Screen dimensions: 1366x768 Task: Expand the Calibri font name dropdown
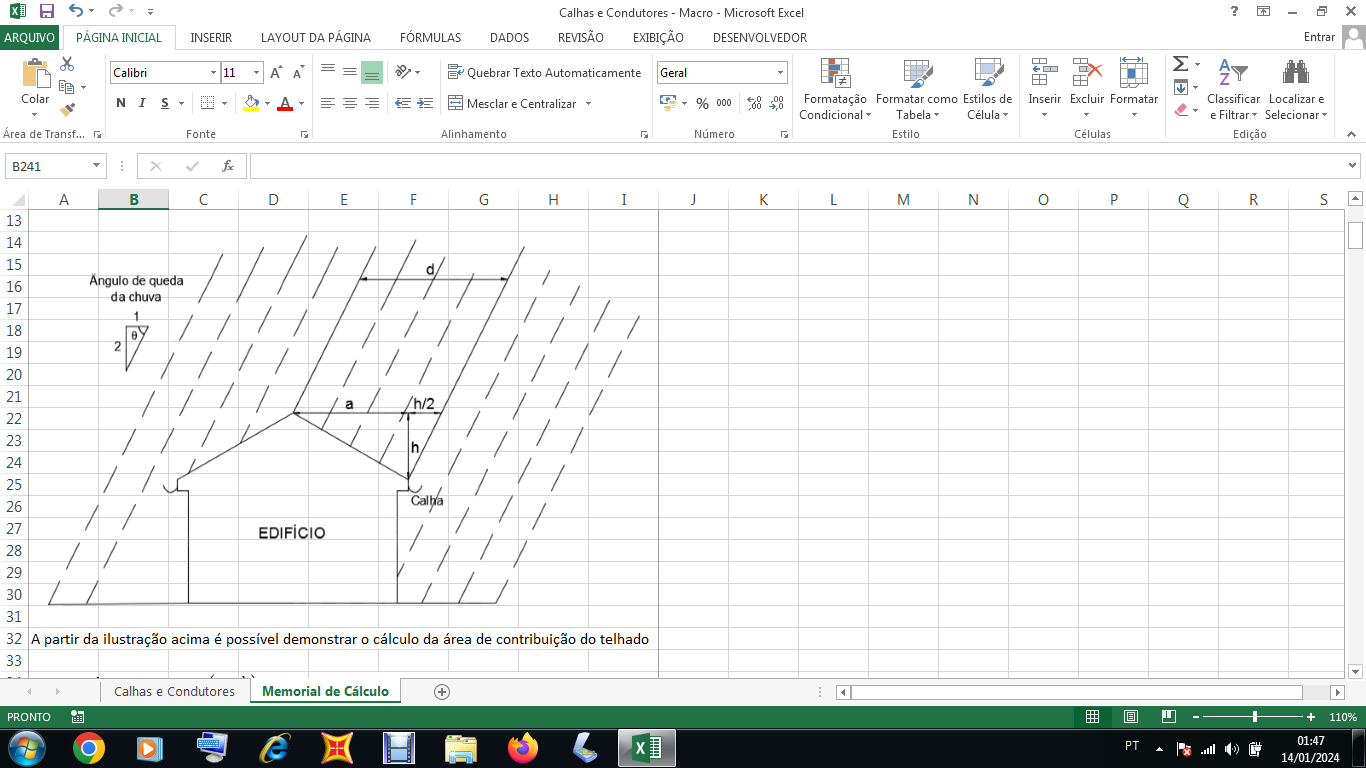click(213, 73)
